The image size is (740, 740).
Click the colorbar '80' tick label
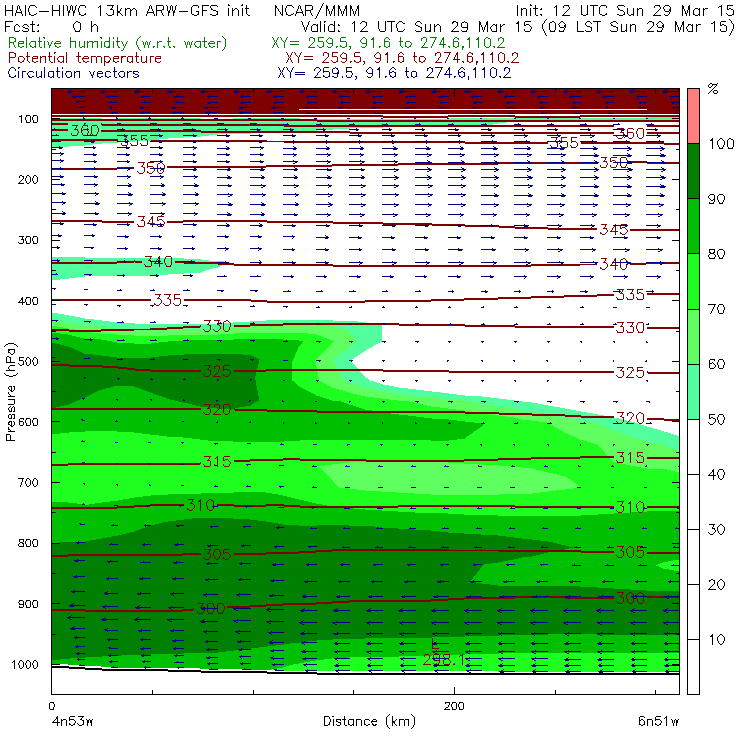716,254
